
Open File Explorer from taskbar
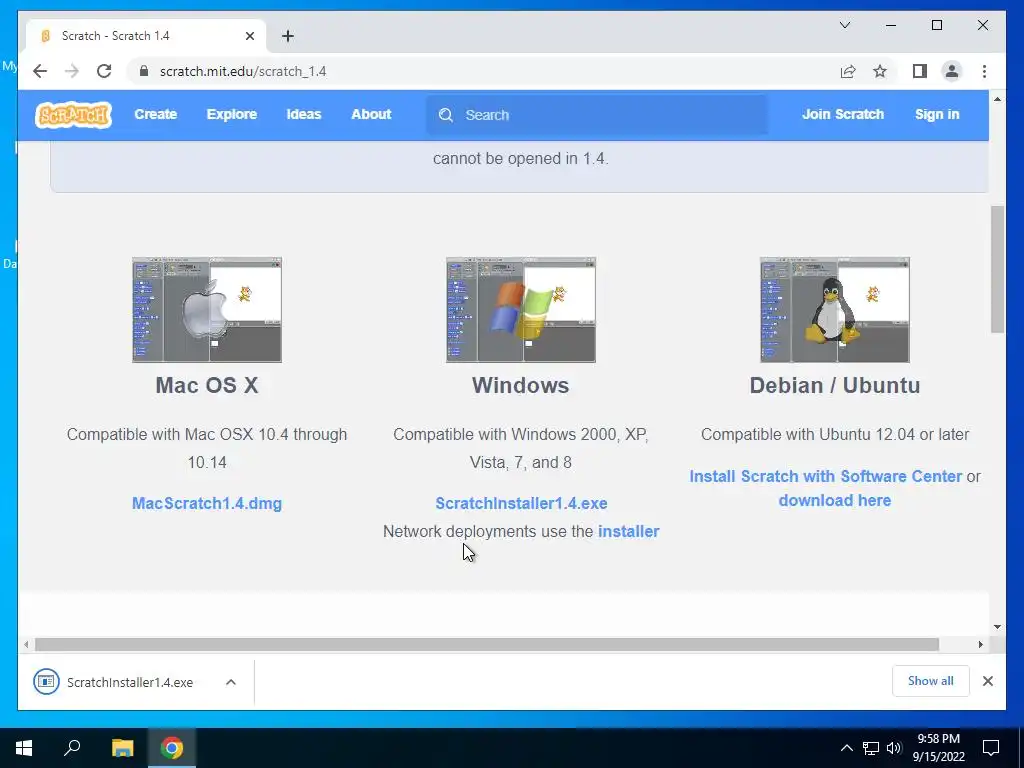pos(122,748)
